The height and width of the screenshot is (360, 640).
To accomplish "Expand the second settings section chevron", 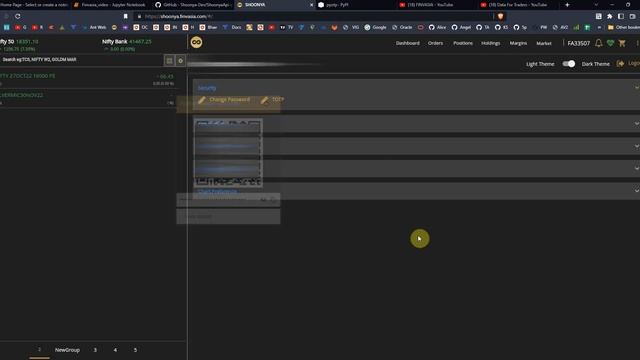I will (x=636, y=124).
